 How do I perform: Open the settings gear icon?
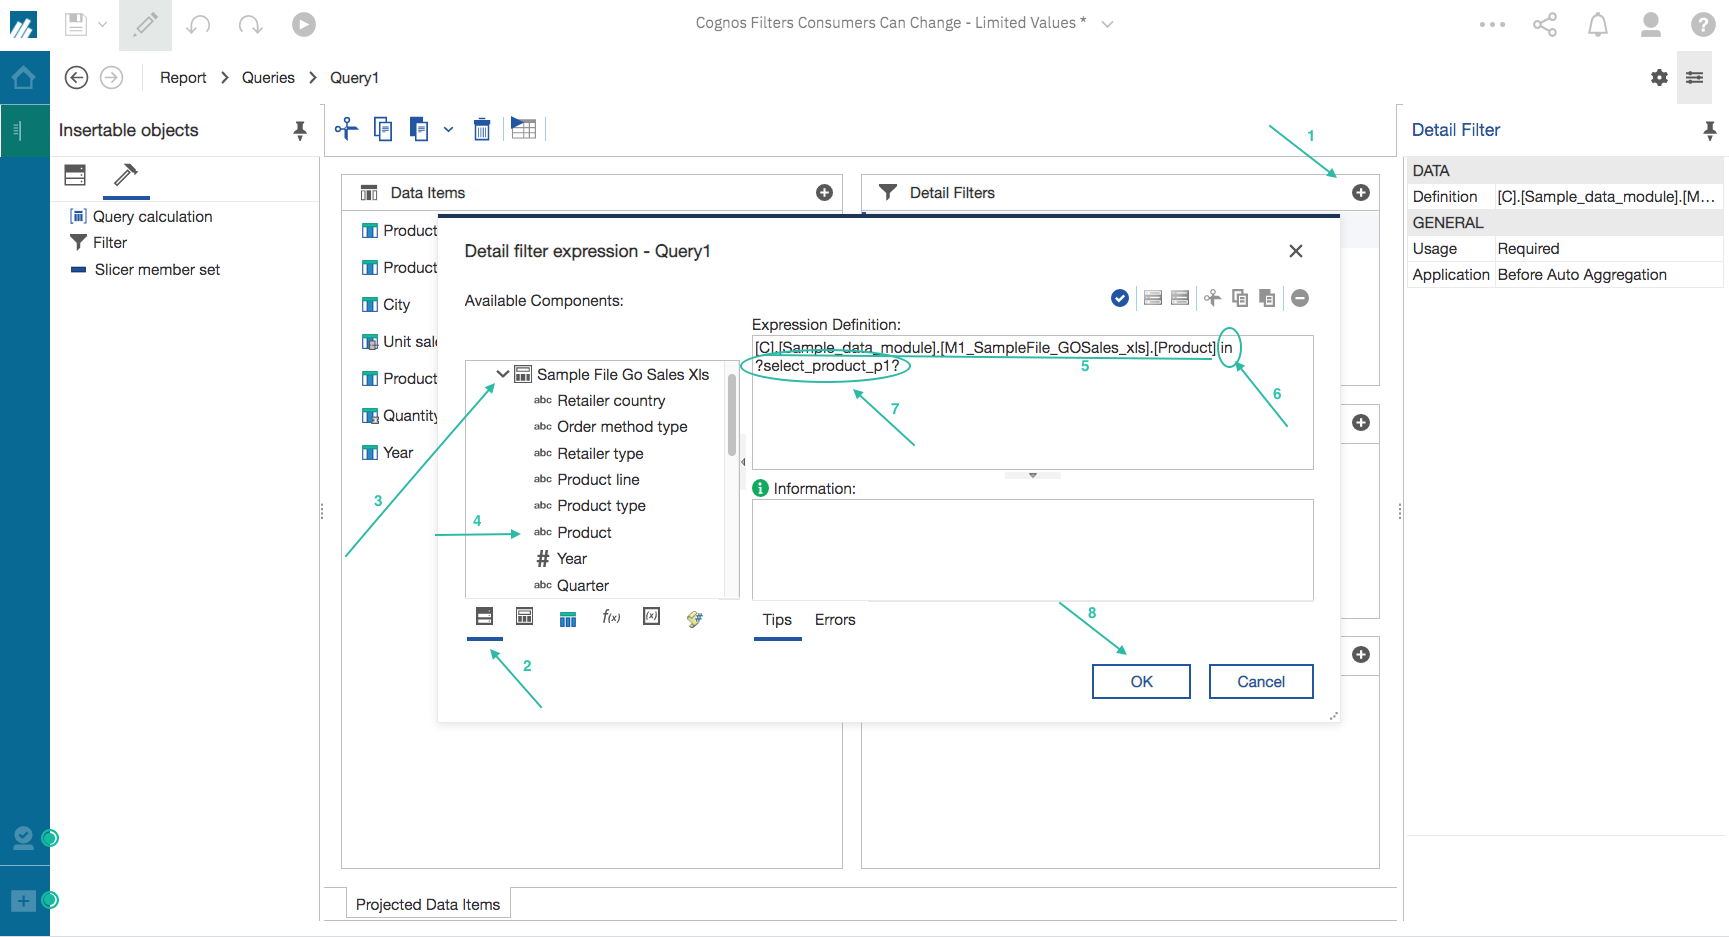click(x=1659, y=77)
